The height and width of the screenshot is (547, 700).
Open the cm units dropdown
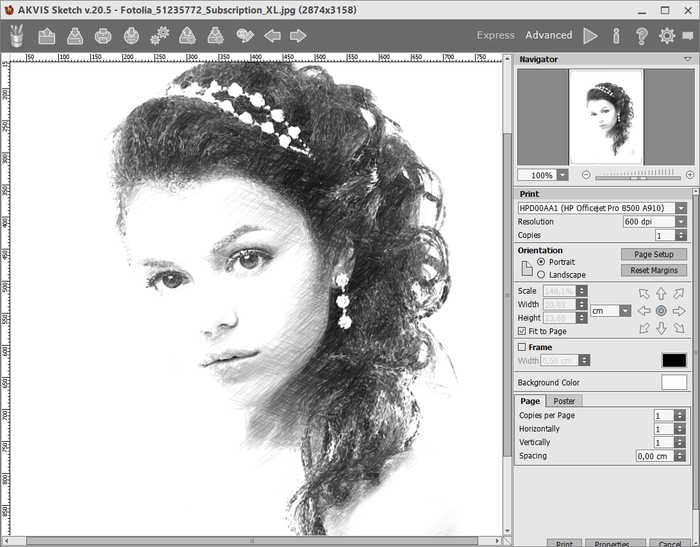625,311
